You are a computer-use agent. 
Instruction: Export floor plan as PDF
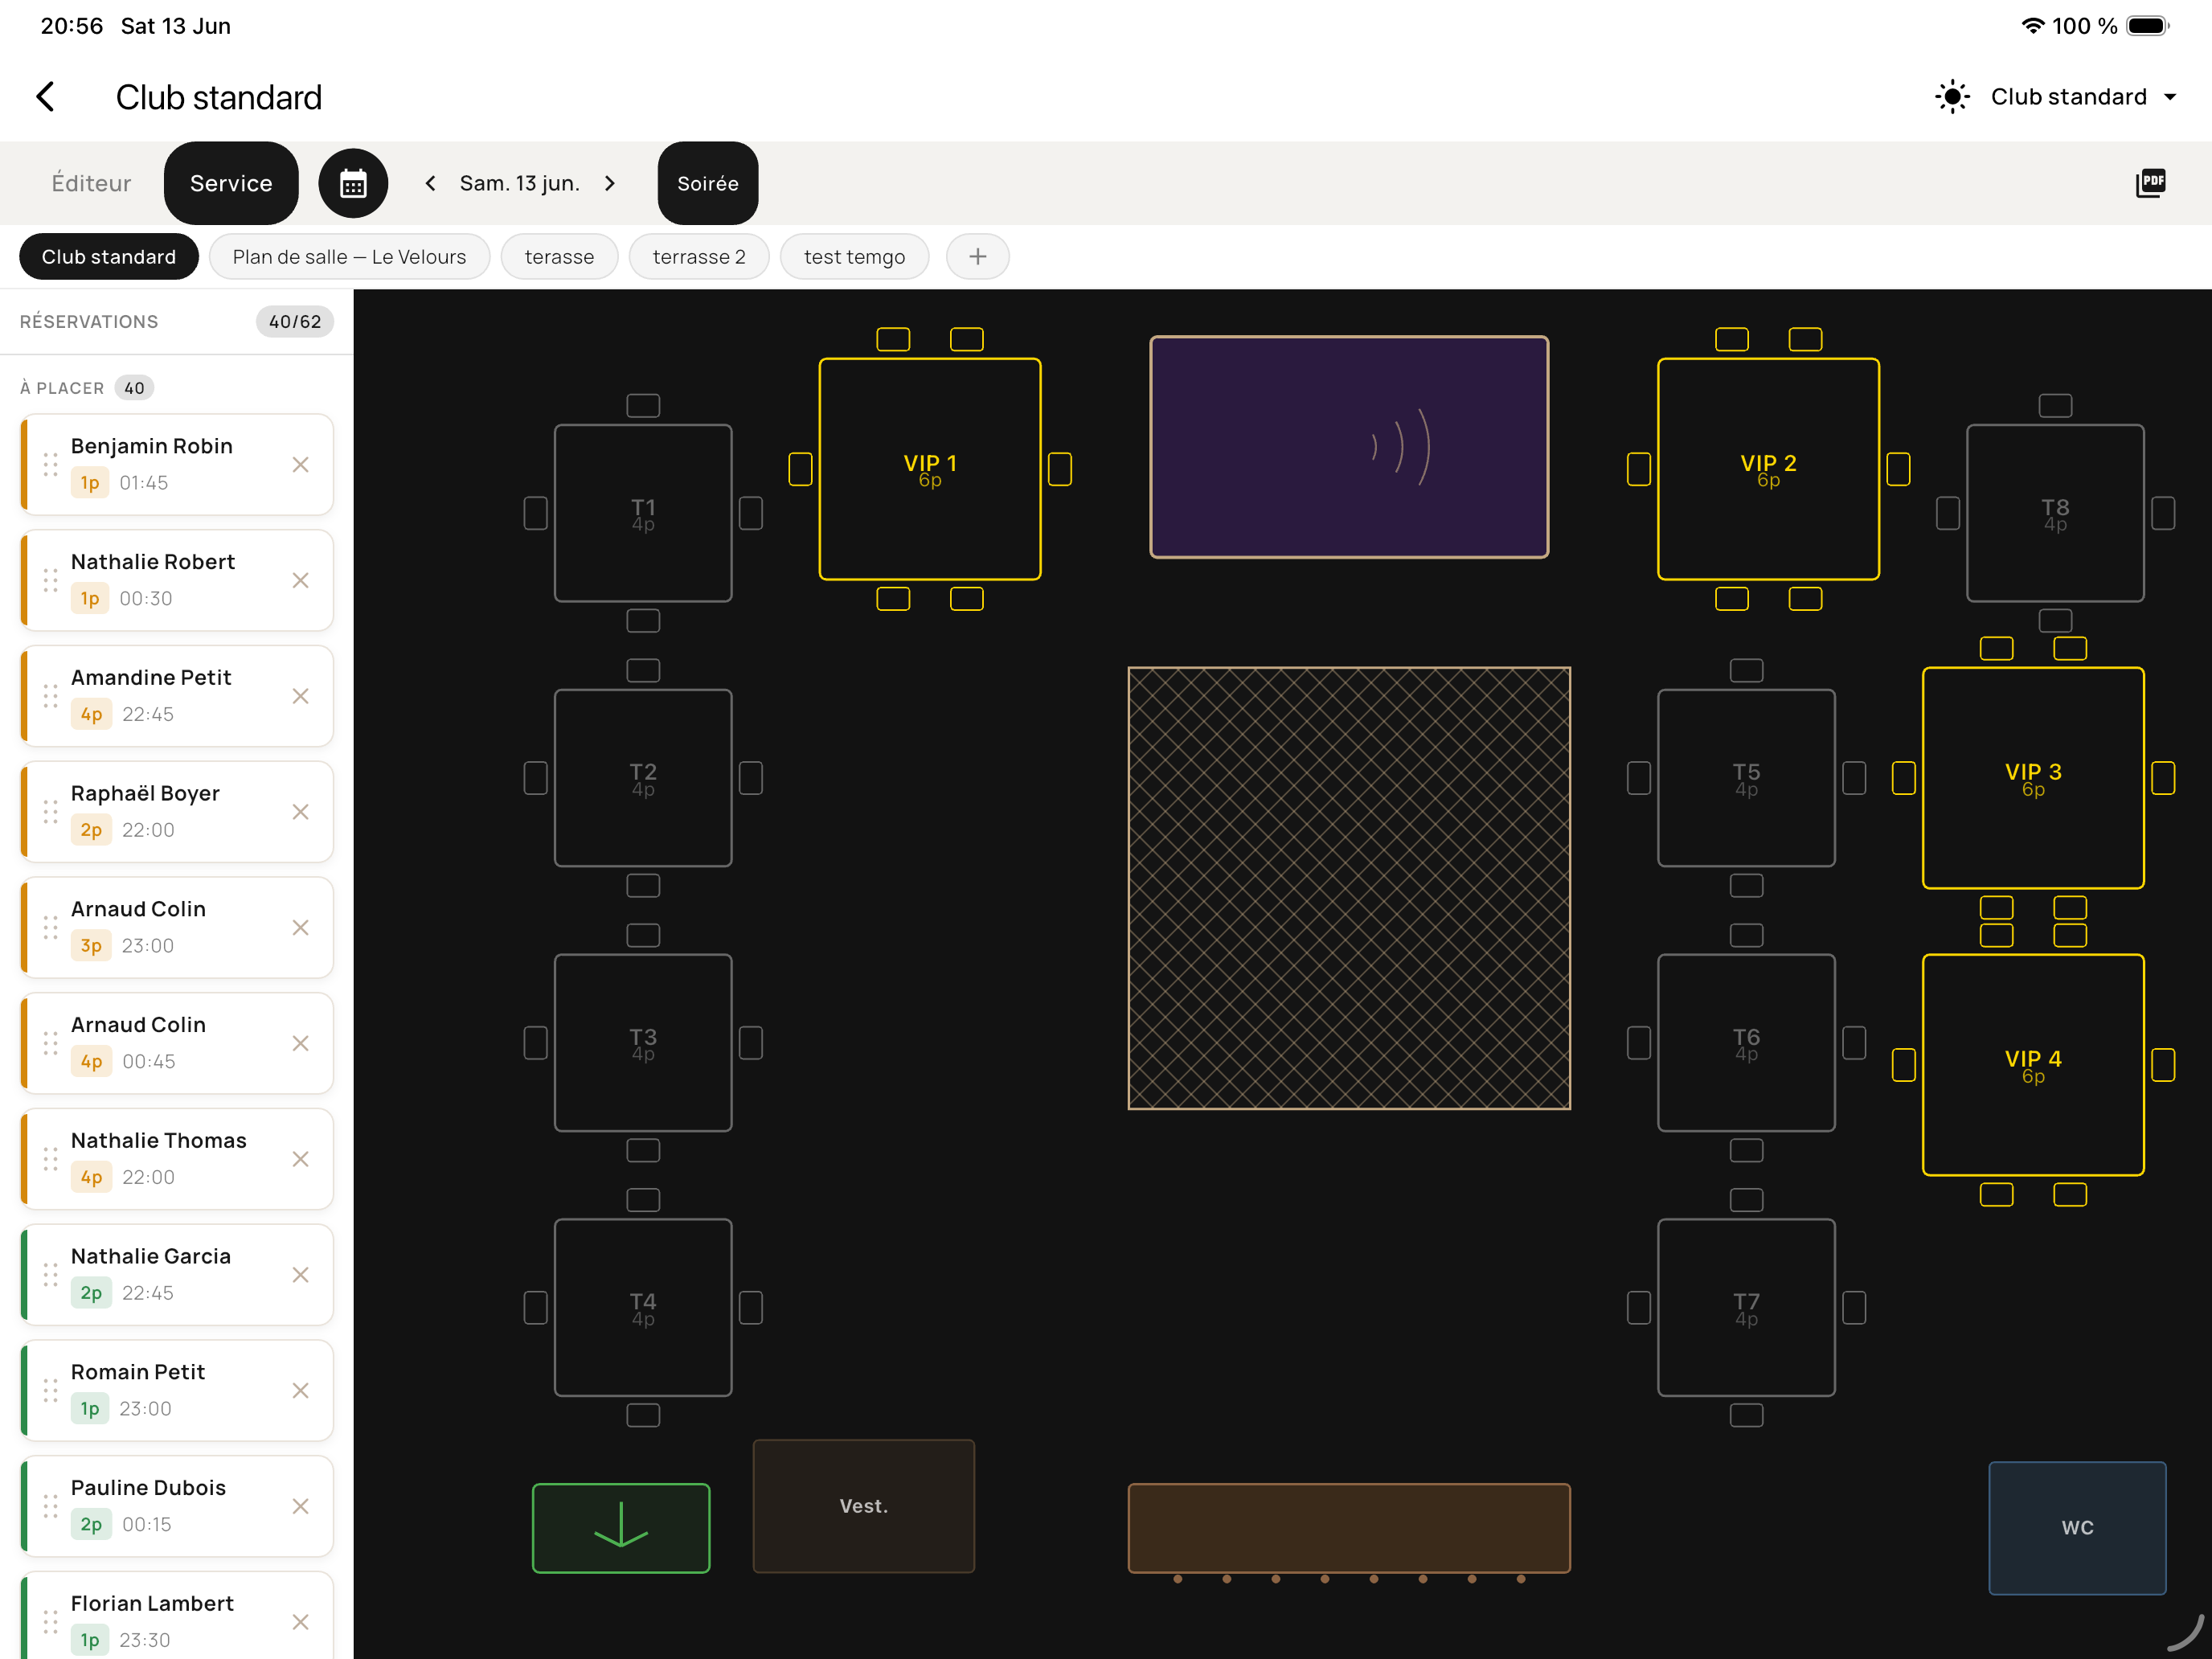(x=2150, y=183)
